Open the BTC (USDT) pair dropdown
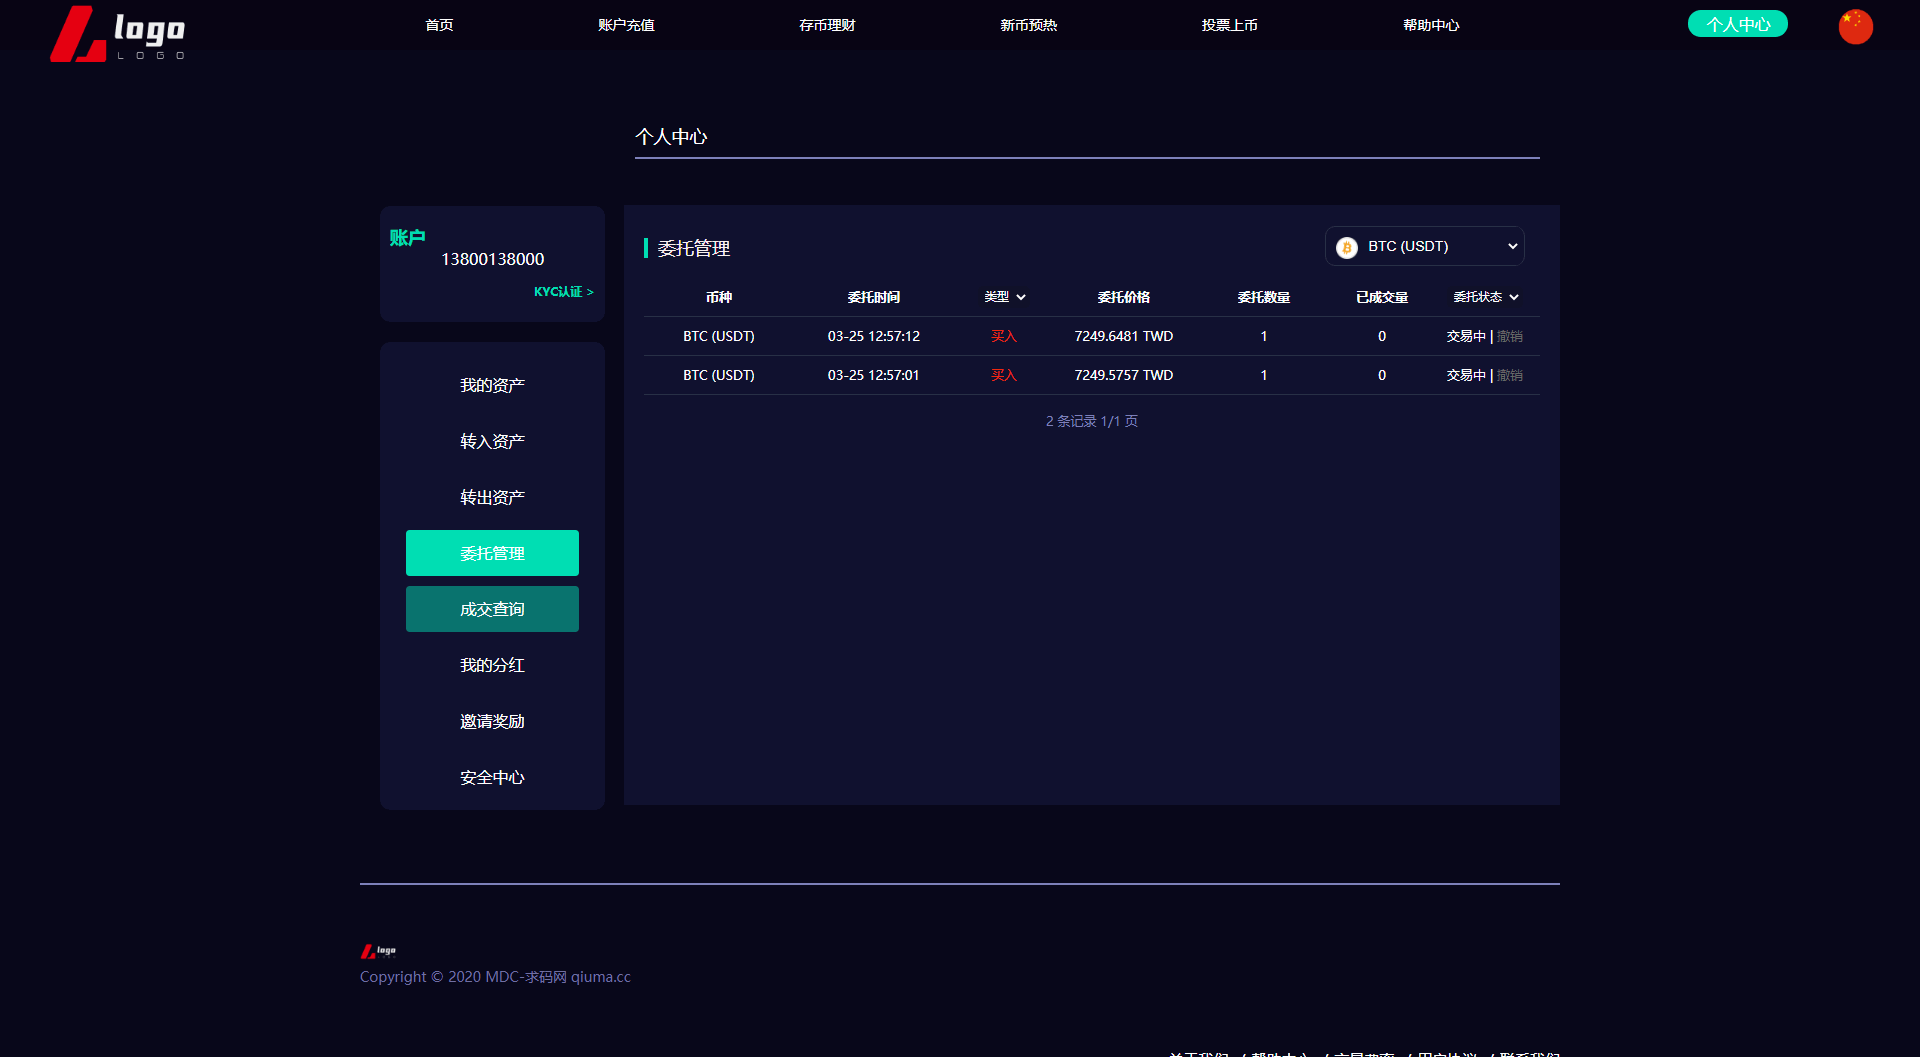Viewport: 1920px width, 1057px height. (1424, 246)
